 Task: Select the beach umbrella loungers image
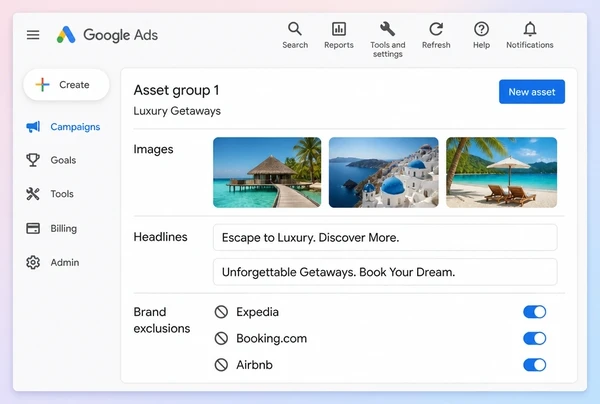pos(501,172)
